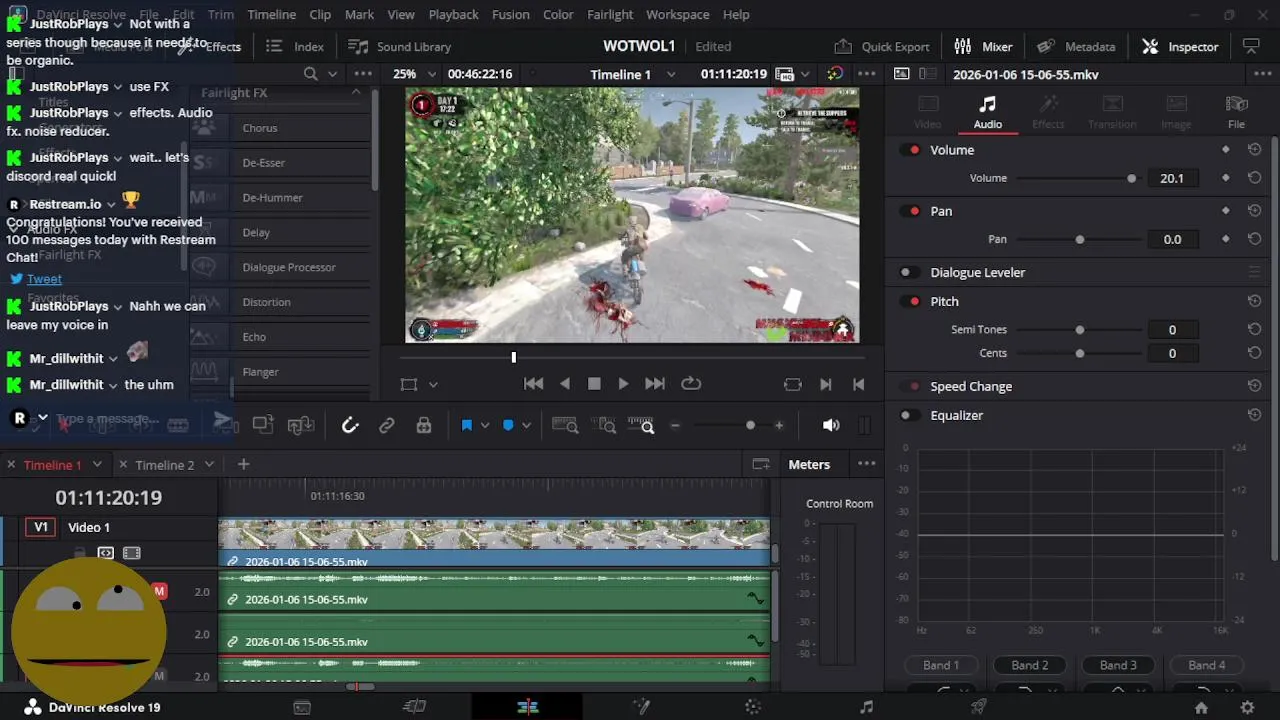The height and width of the screenshot is (720, 1280).
Task: Open the Color page icon
Action: pos(753,707)
